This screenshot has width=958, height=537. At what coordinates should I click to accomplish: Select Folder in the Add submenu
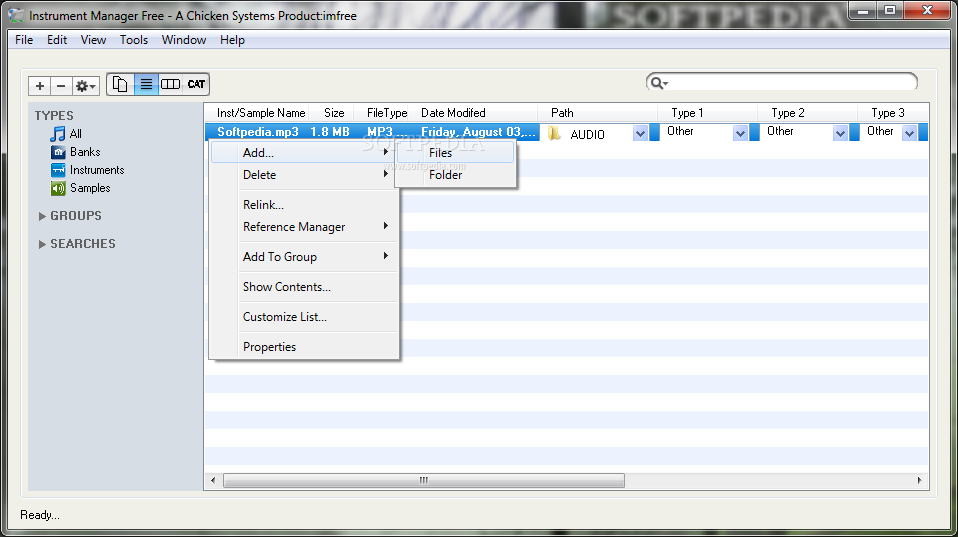tap(455, 175)
